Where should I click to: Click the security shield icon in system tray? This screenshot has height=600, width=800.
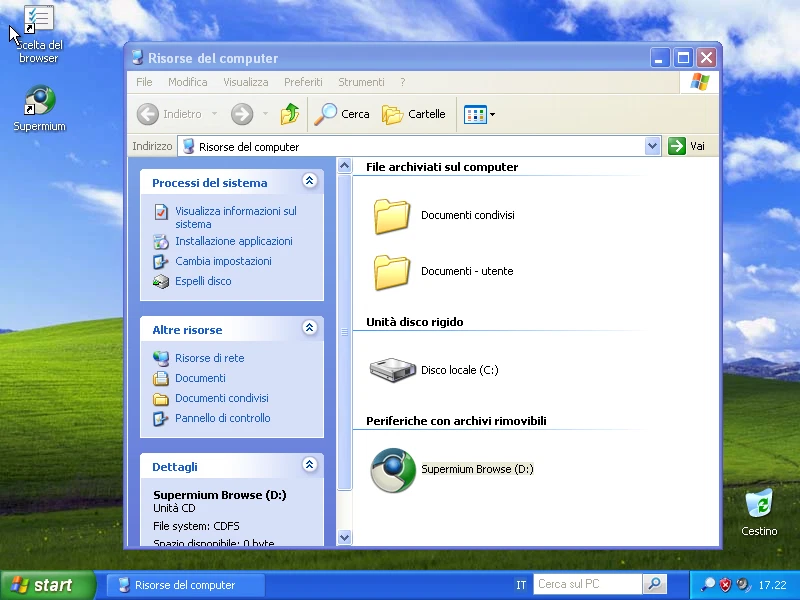click(x=724, y=584)
